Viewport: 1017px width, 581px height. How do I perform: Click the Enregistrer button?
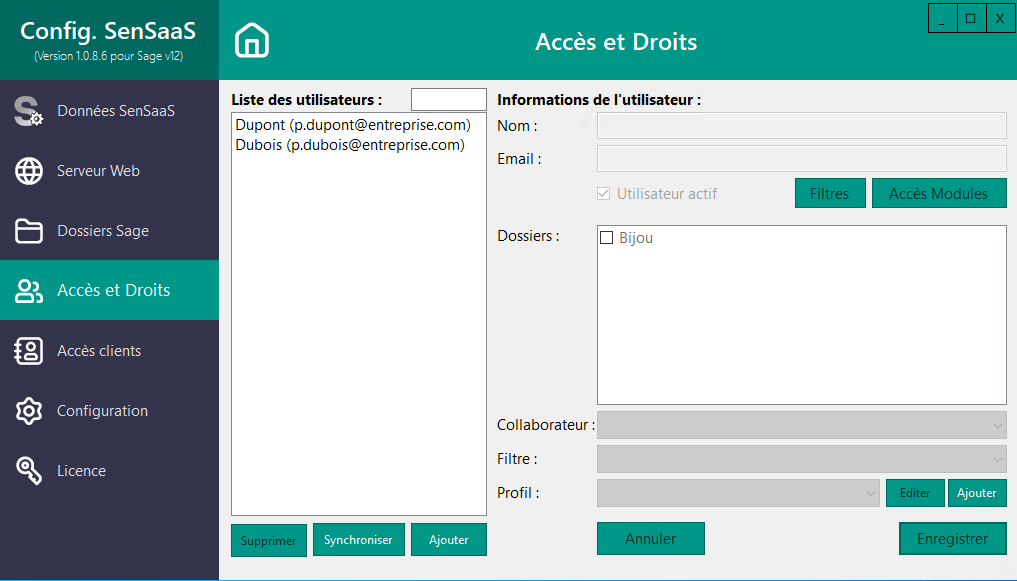point(952,538)
